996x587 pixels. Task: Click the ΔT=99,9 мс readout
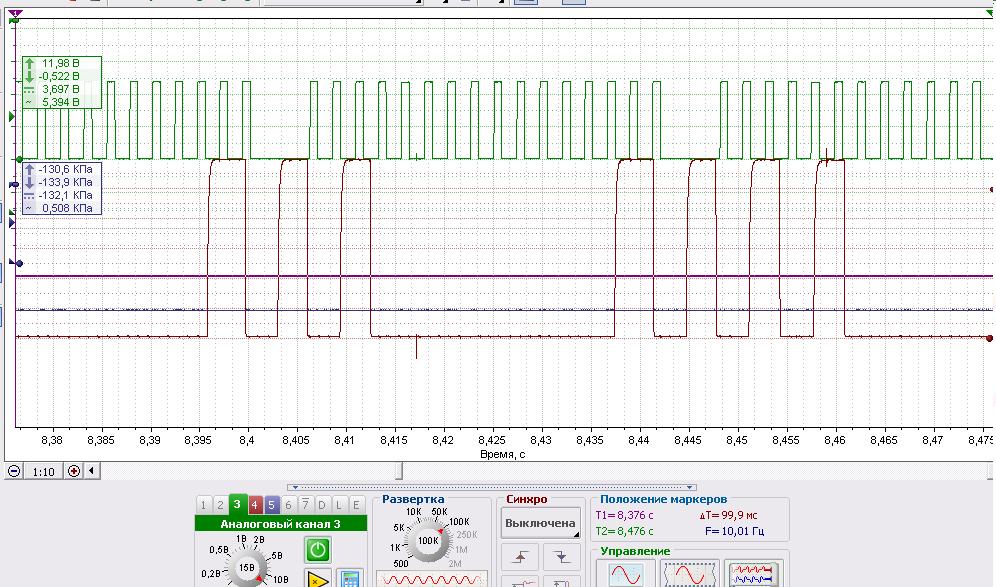728,515
